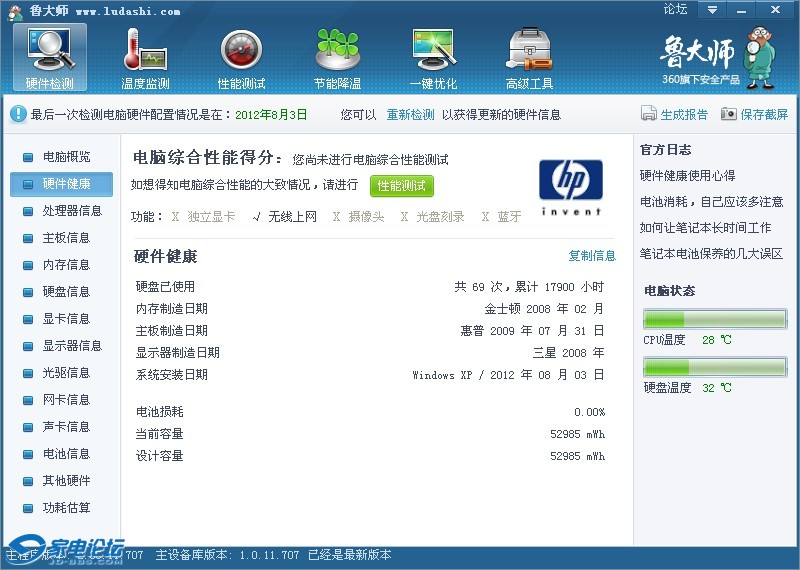Click the 主设备库版本 1.0.11.707 status text
This screenshot has height=570, width=800.
[227, 555]
